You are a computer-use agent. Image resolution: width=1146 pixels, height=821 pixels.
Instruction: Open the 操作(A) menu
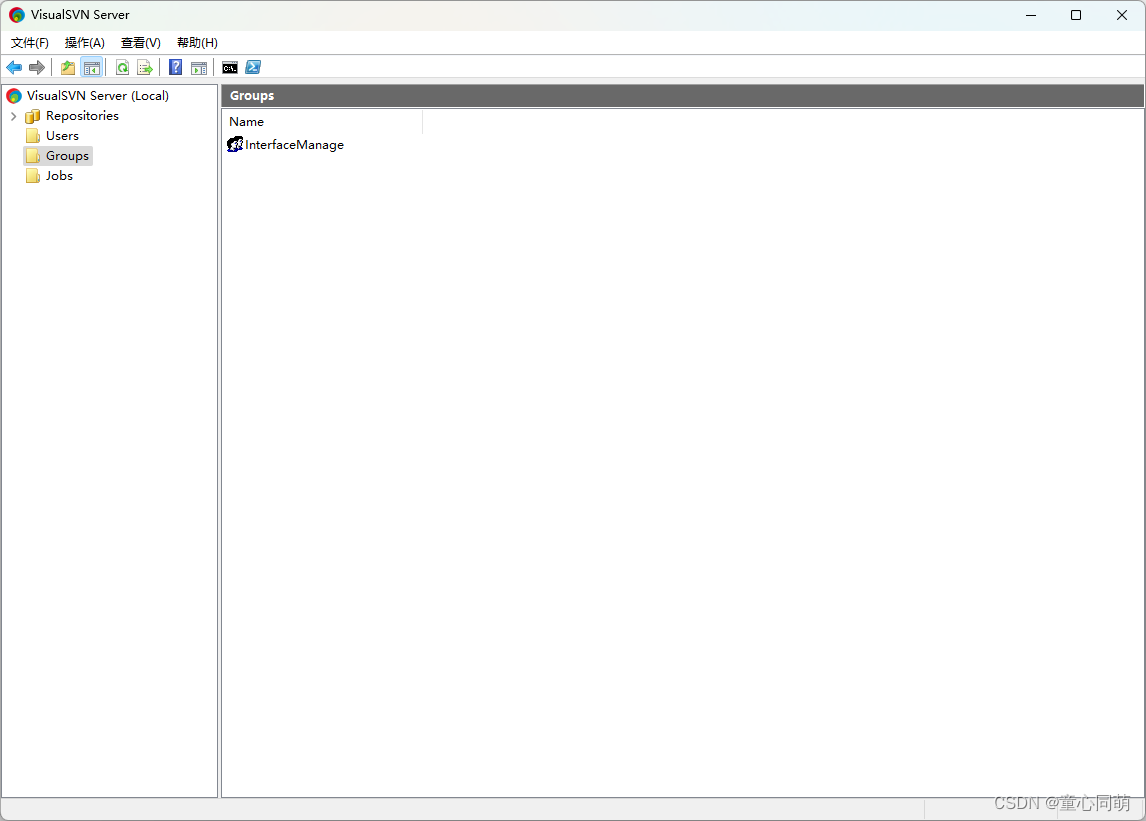[85, 43]
